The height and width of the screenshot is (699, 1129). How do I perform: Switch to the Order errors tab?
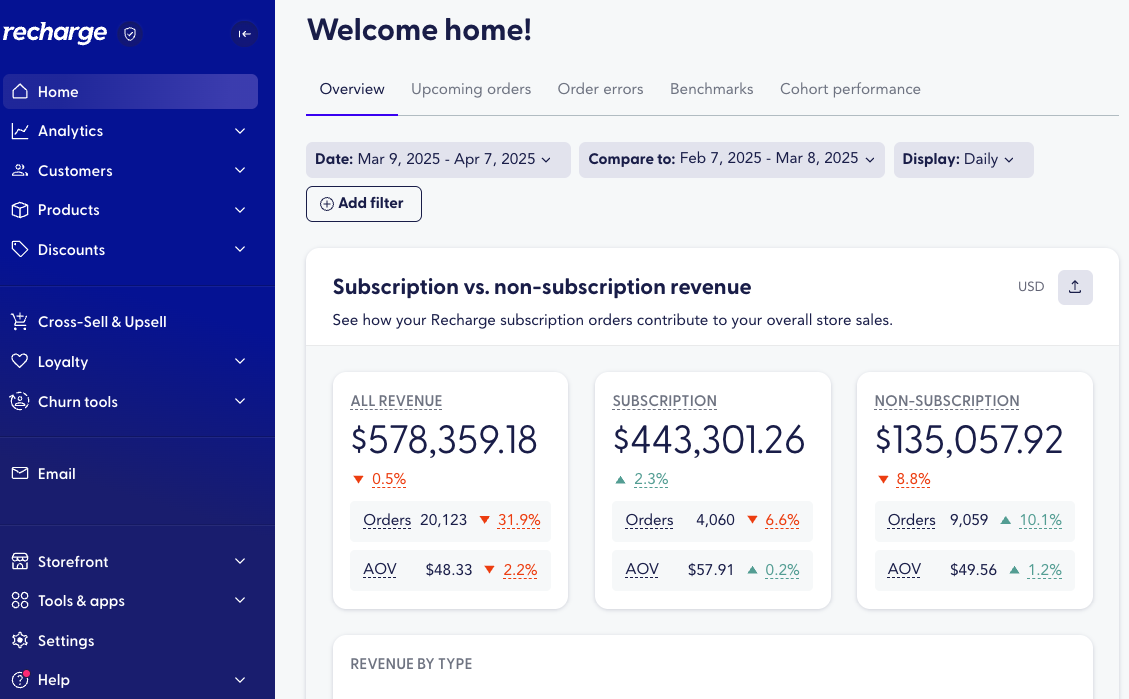pyautogui.click(x=601, y=89)
